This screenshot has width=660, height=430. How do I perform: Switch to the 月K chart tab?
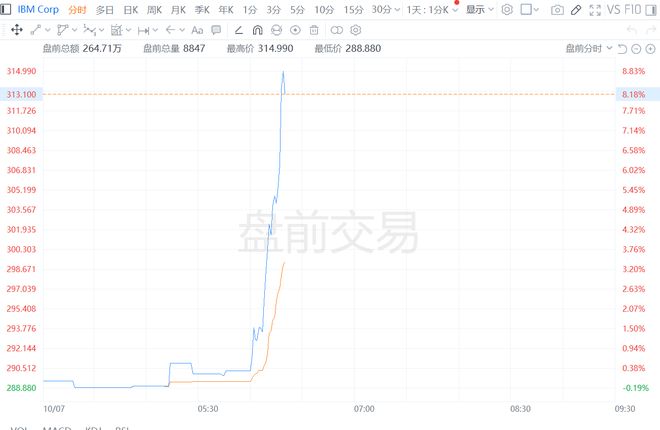(178, 10)
